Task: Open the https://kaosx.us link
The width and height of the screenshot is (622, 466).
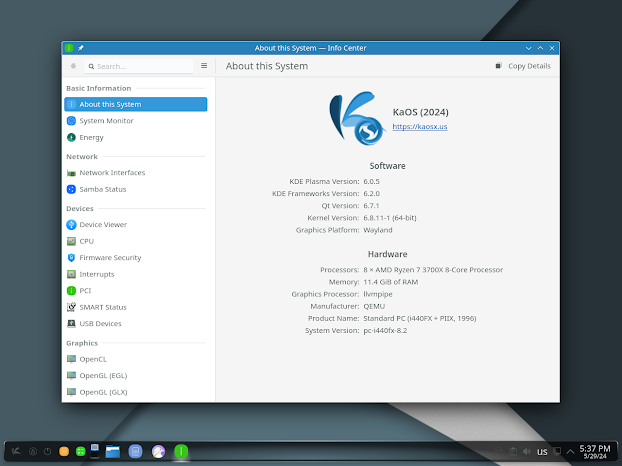Action: coord(420,127)
